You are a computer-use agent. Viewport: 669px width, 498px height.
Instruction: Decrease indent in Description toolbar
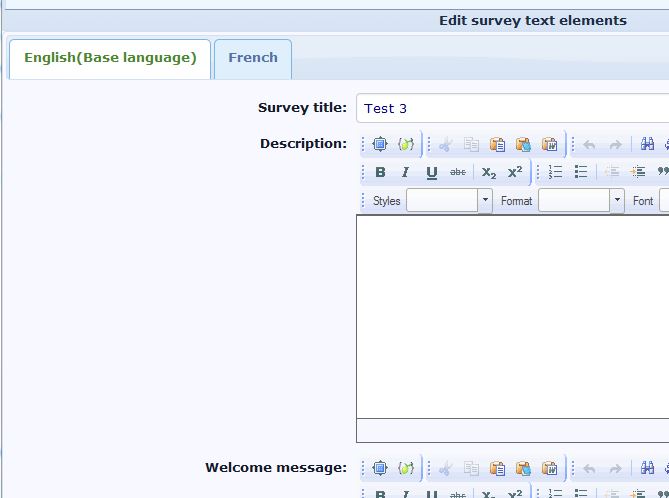611,172
